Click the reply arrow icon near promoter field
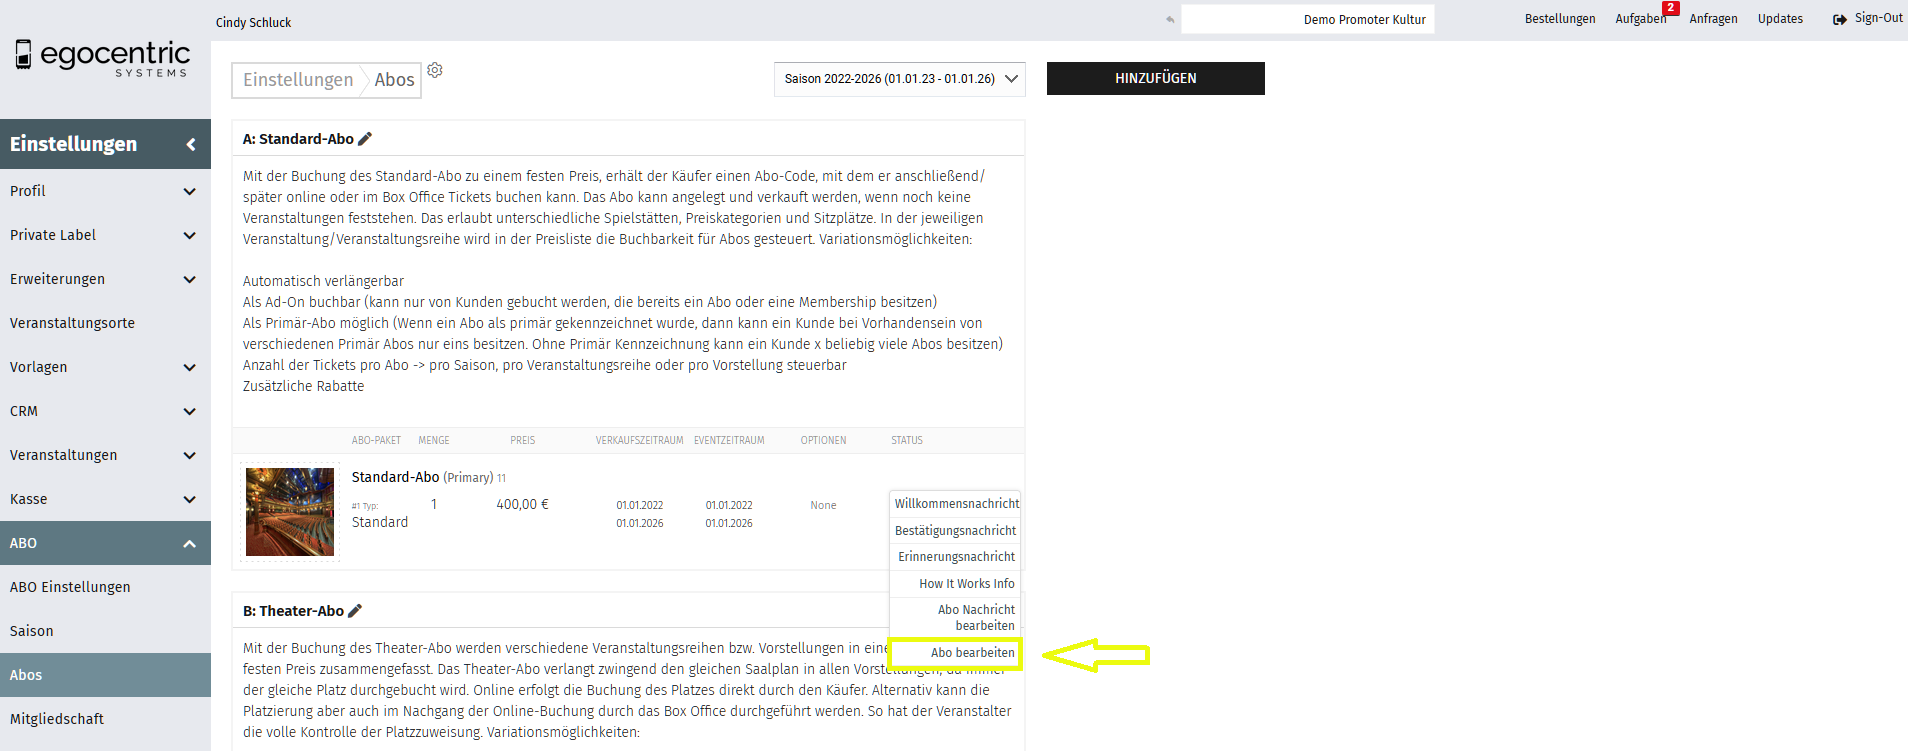The height and width of the screenshot is (751, 1908). (1169, 19)
